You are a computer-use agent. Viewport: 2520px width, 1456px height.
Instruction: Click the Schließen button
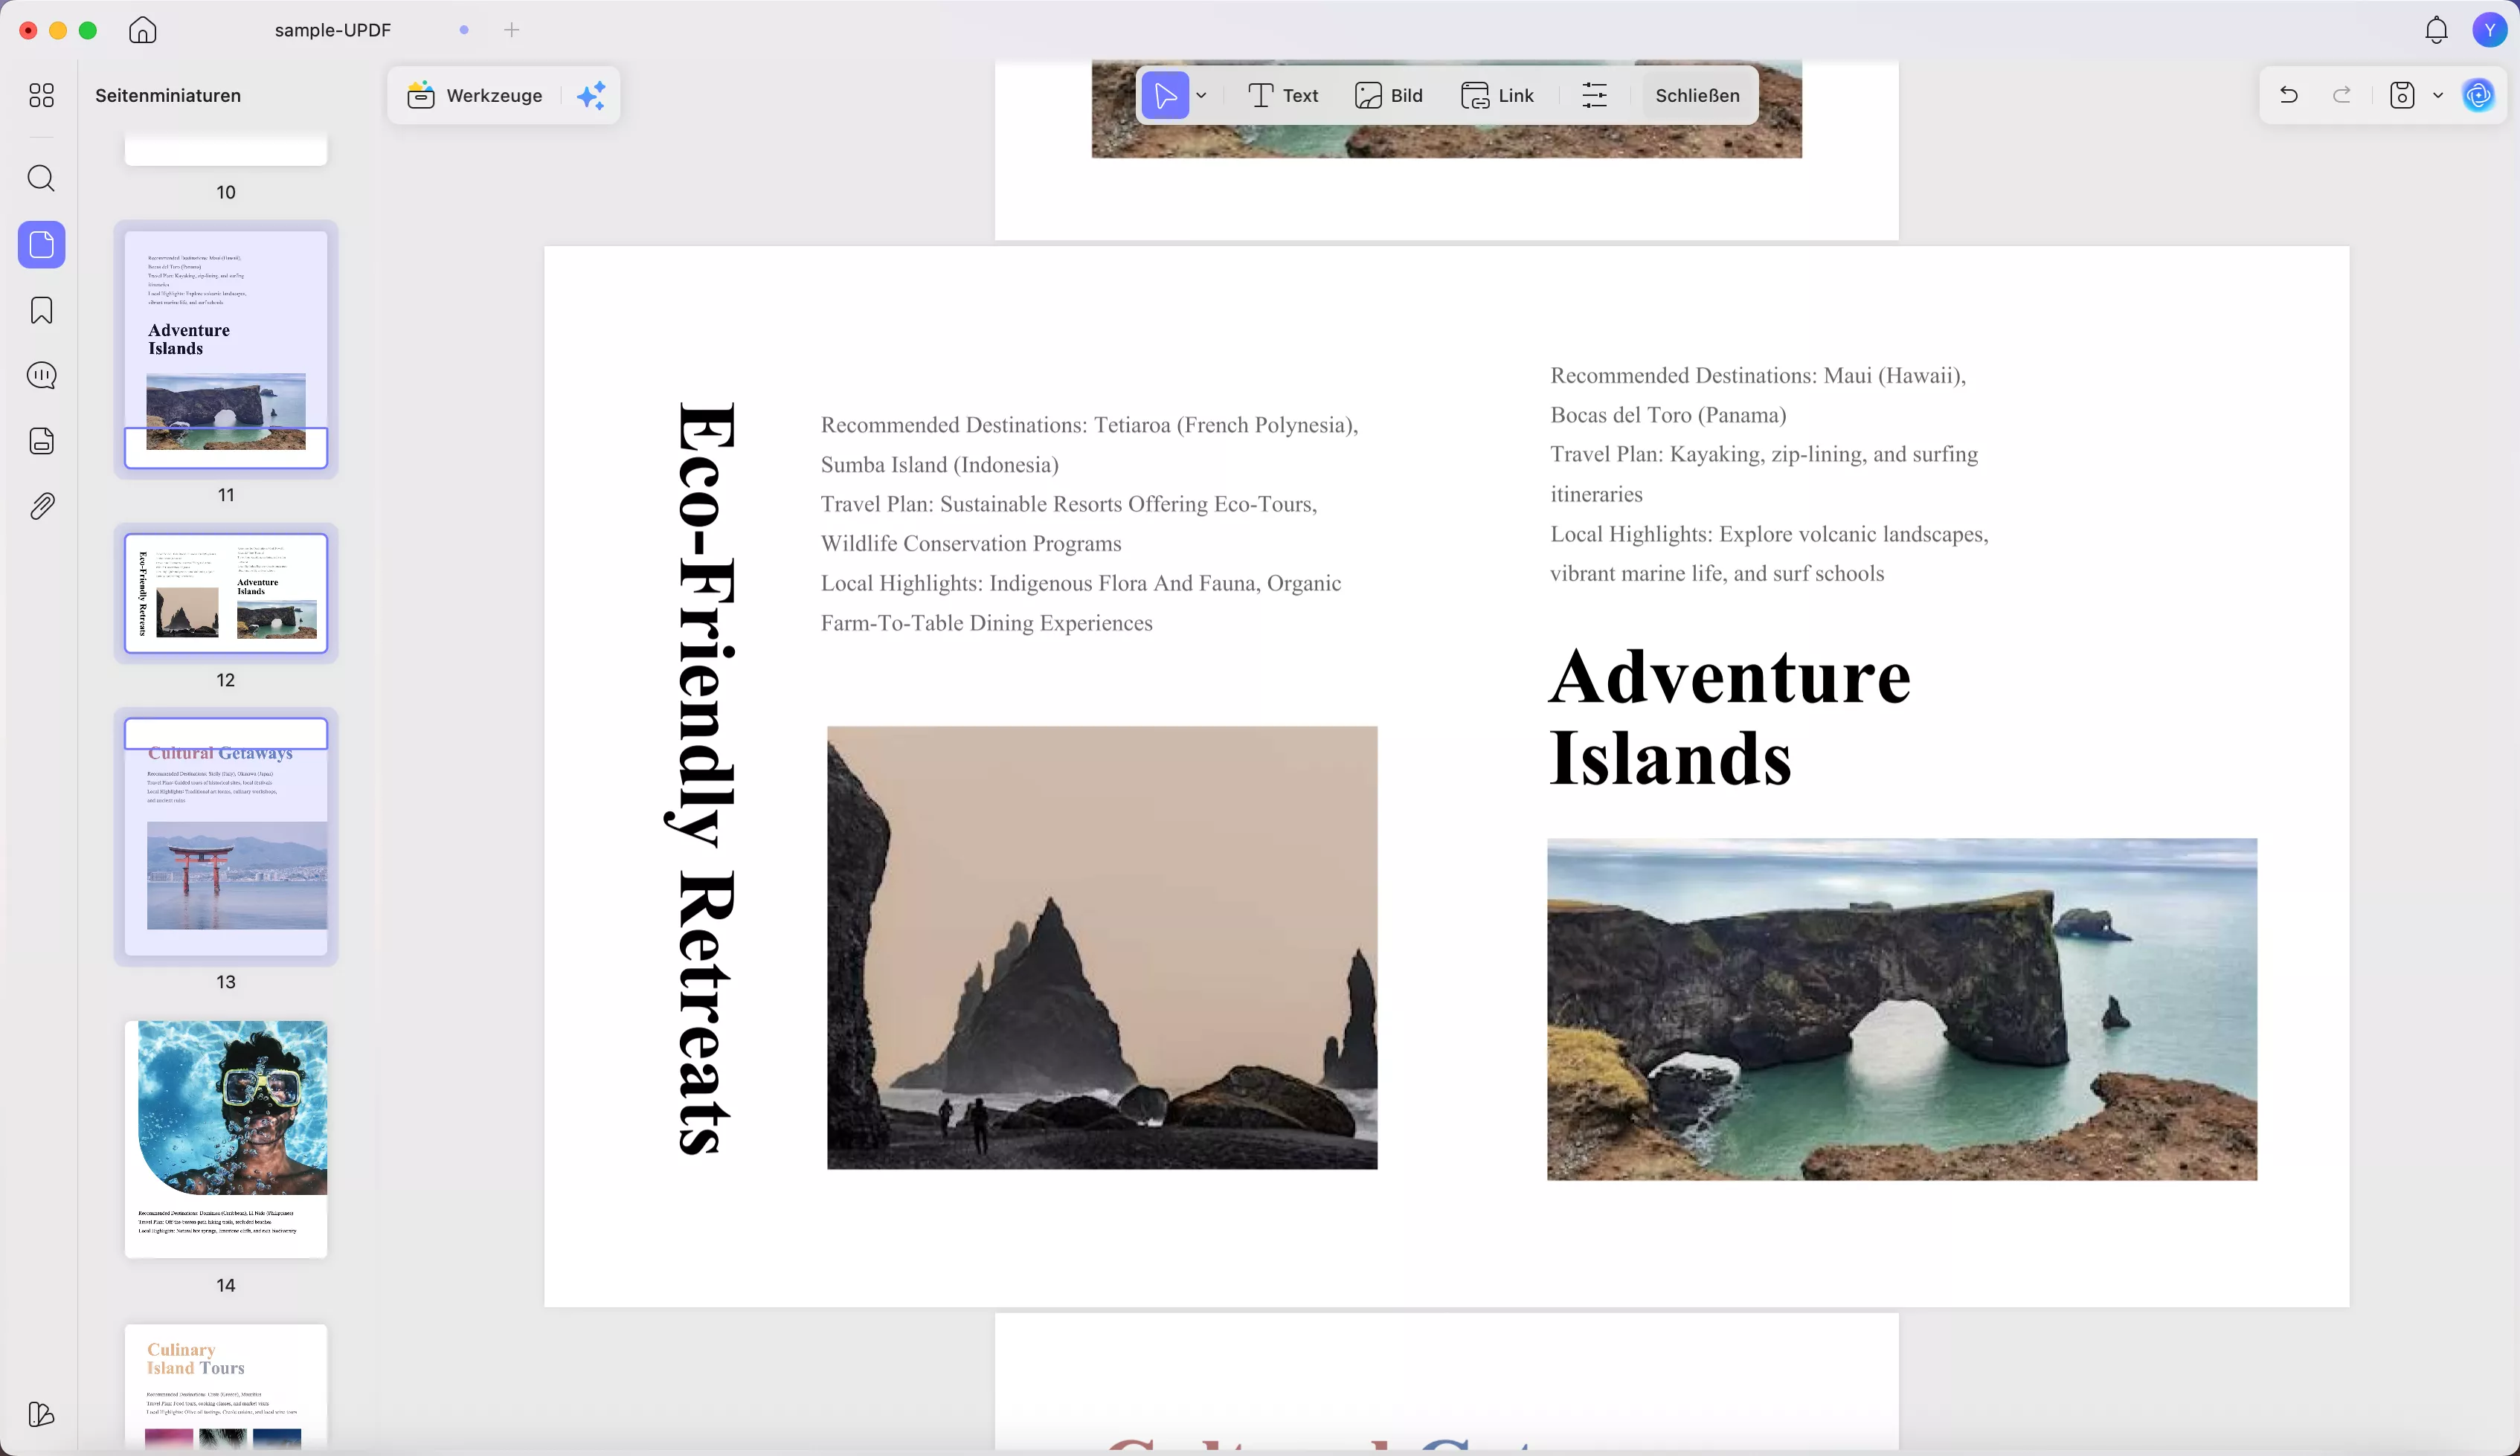tap(1697, 96)
